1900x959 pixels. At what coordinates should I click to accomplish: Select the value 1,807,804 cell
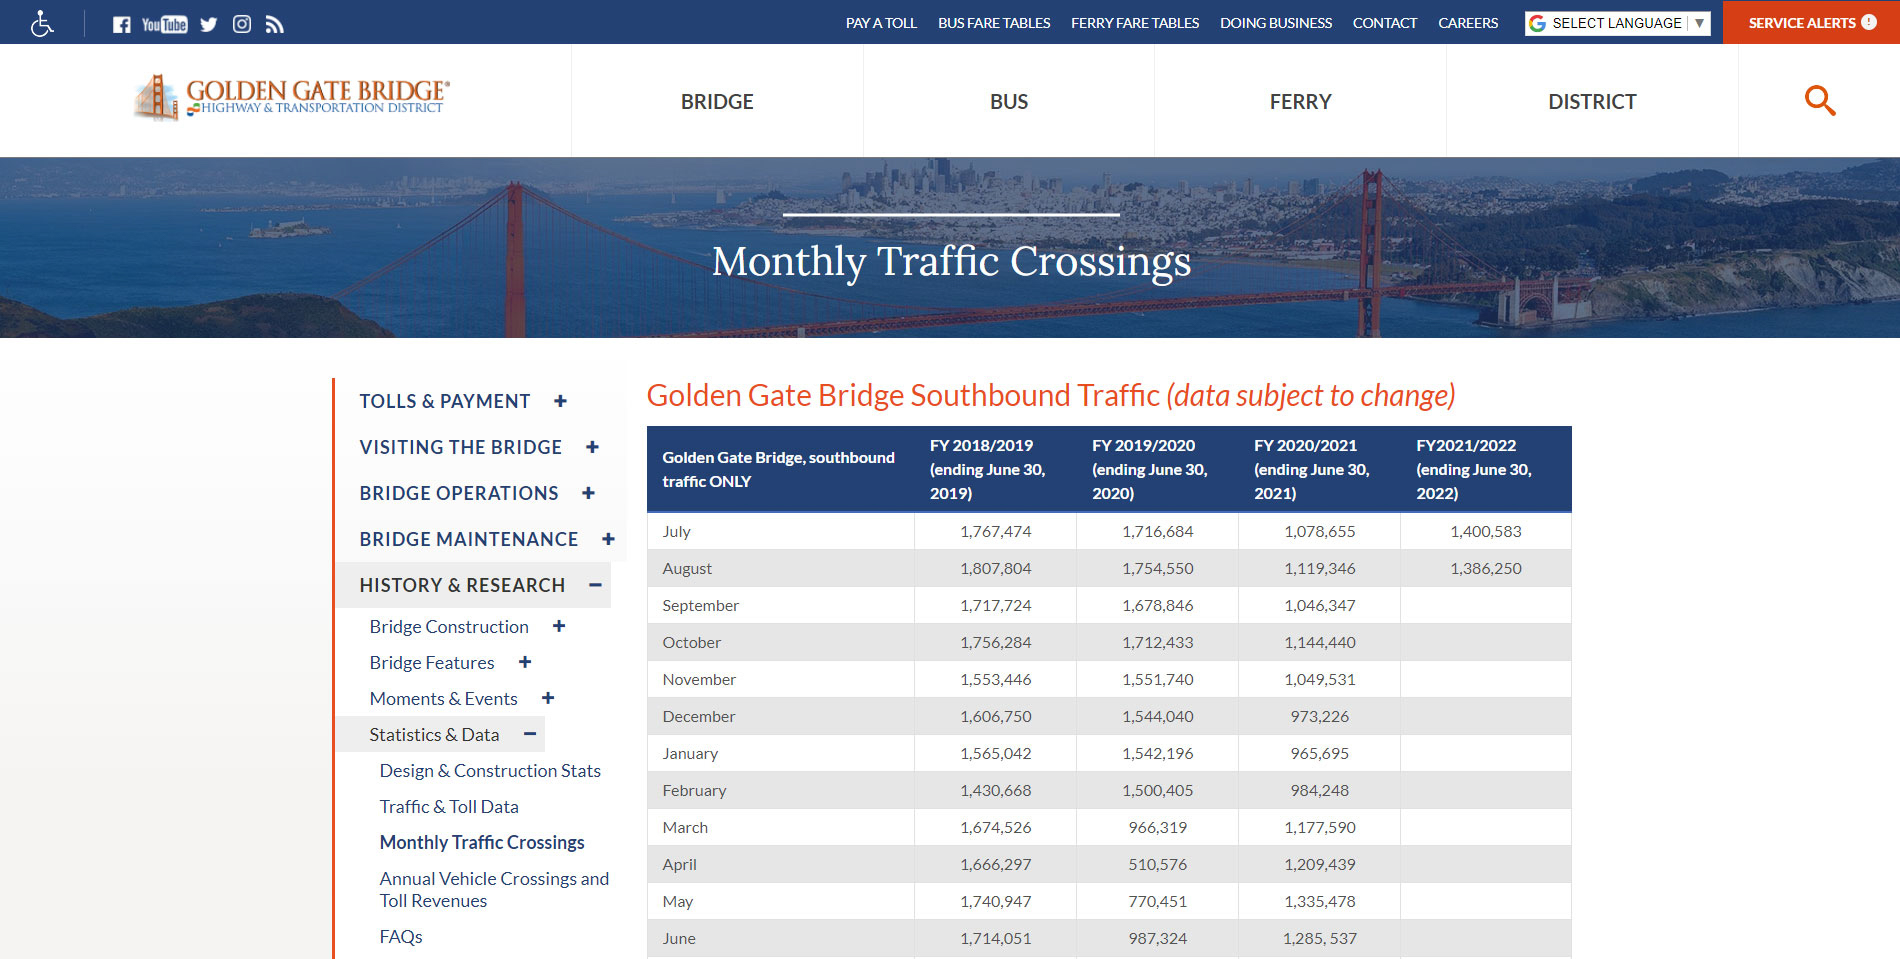click(995, 568)
